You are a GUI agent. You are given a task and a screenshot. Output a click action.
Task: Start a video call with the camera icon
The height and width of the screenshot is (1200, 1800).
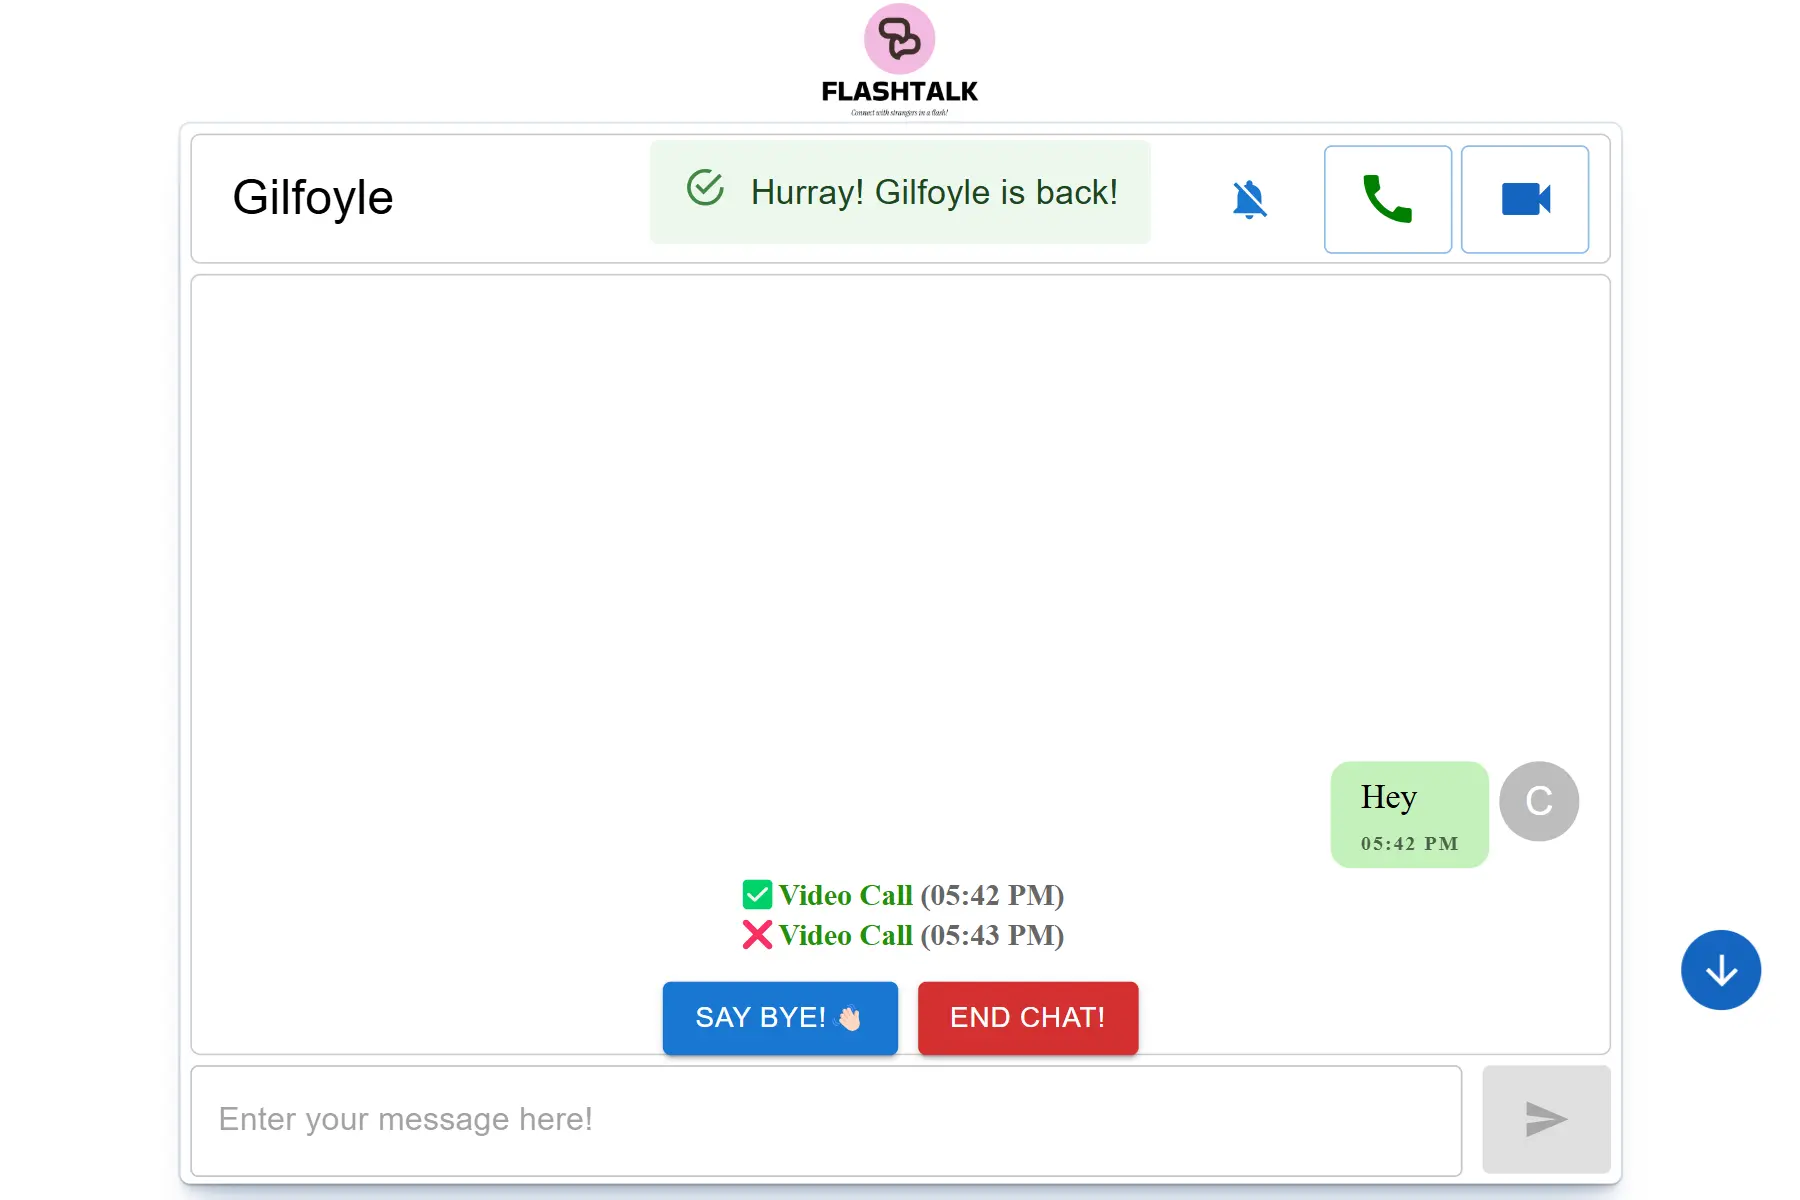[1524, 199]
